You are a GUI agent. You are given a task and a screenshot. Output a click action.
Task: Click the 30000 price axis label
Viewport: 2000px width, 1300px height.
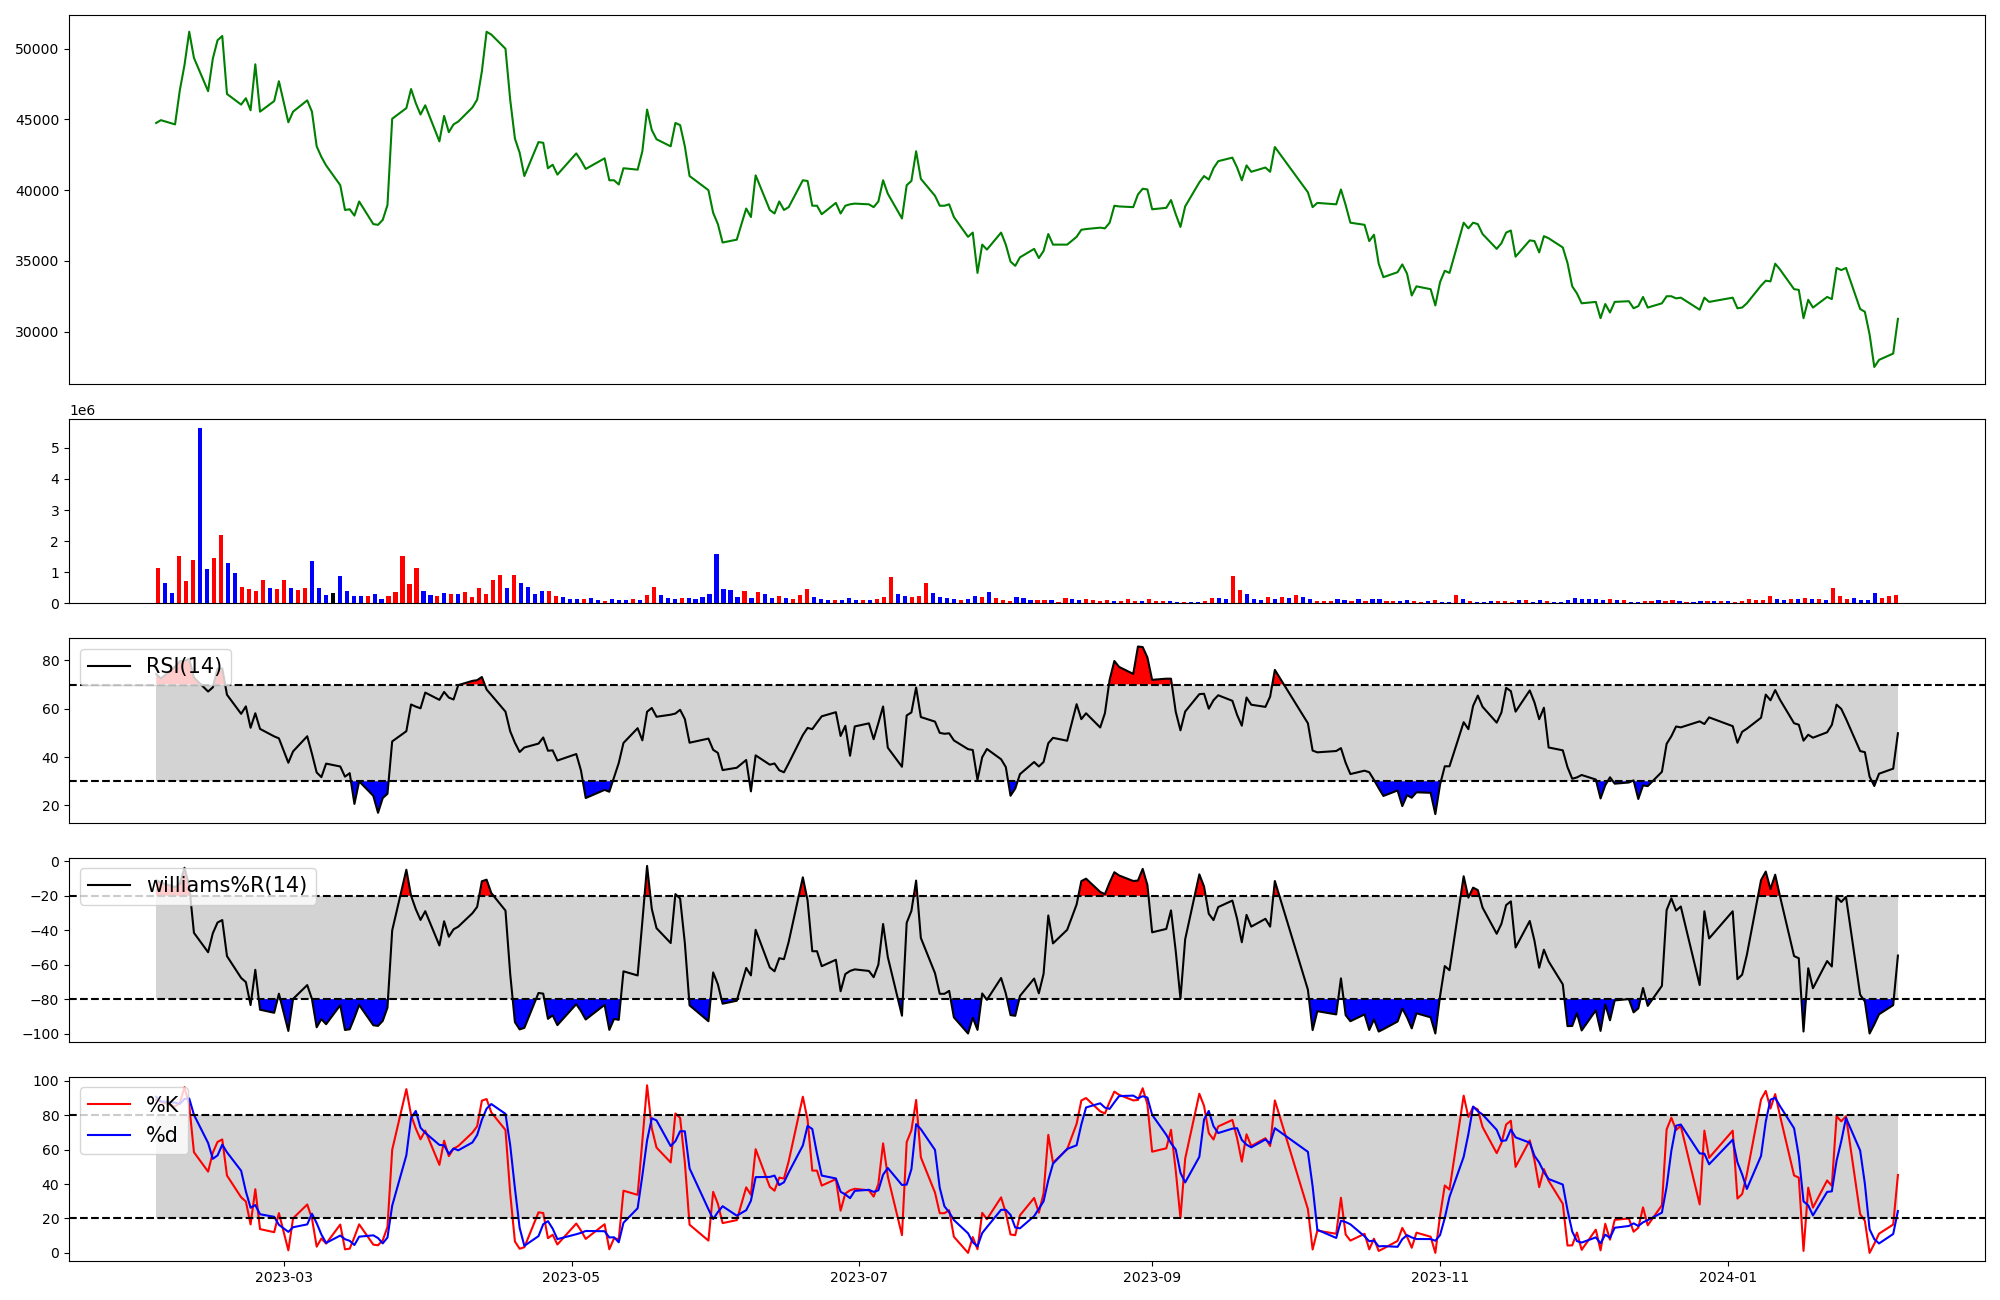pyautogui.click(x=37, y=332)
